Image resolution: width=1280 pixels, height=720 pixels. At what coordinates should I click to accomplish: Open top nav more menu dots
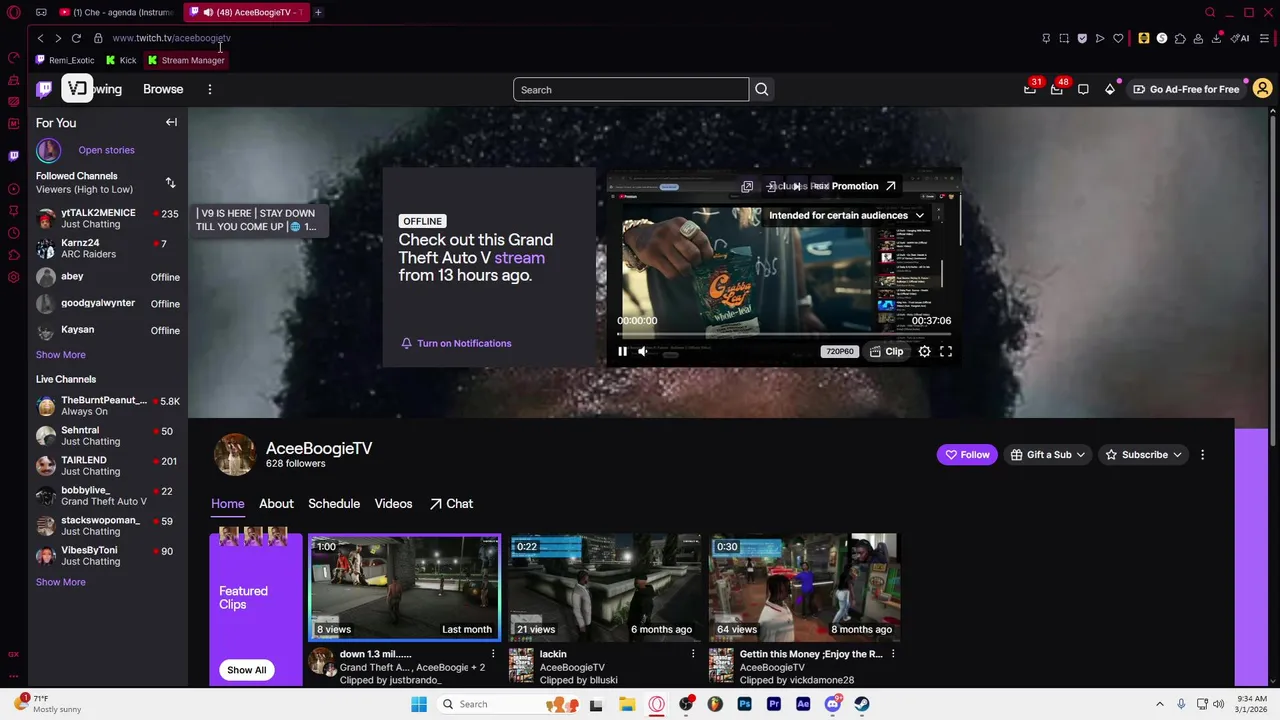[x=210, y=89]
